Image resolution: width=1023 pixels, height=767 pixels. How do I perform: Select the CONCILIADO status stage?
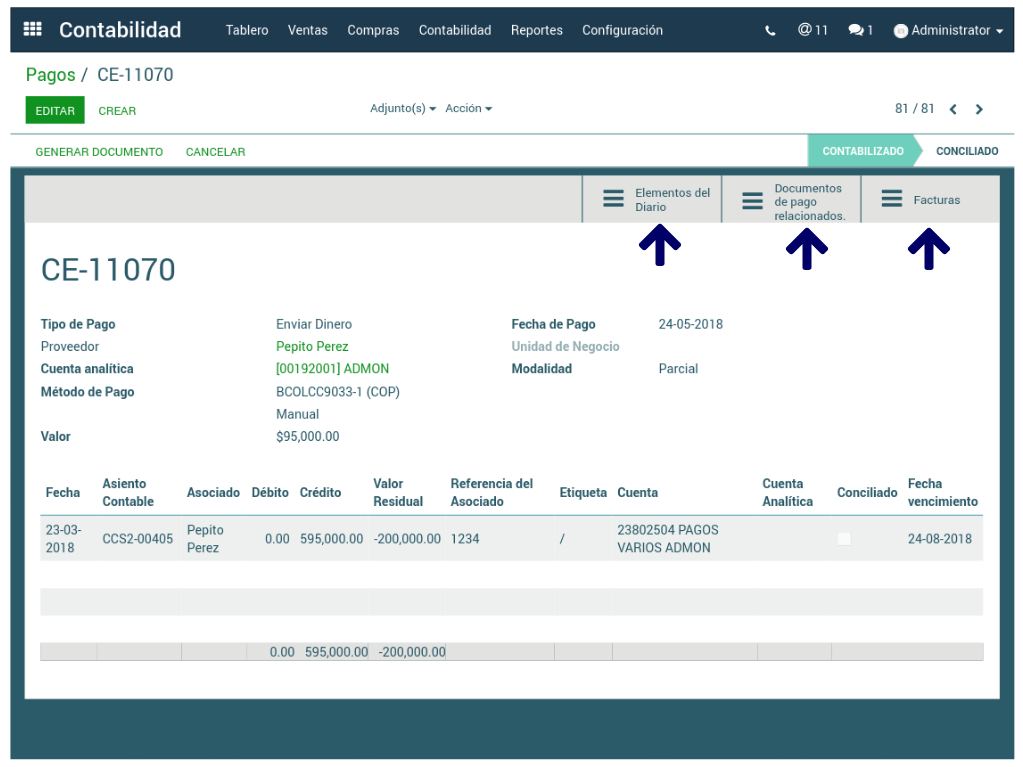[x=966, y=152]
